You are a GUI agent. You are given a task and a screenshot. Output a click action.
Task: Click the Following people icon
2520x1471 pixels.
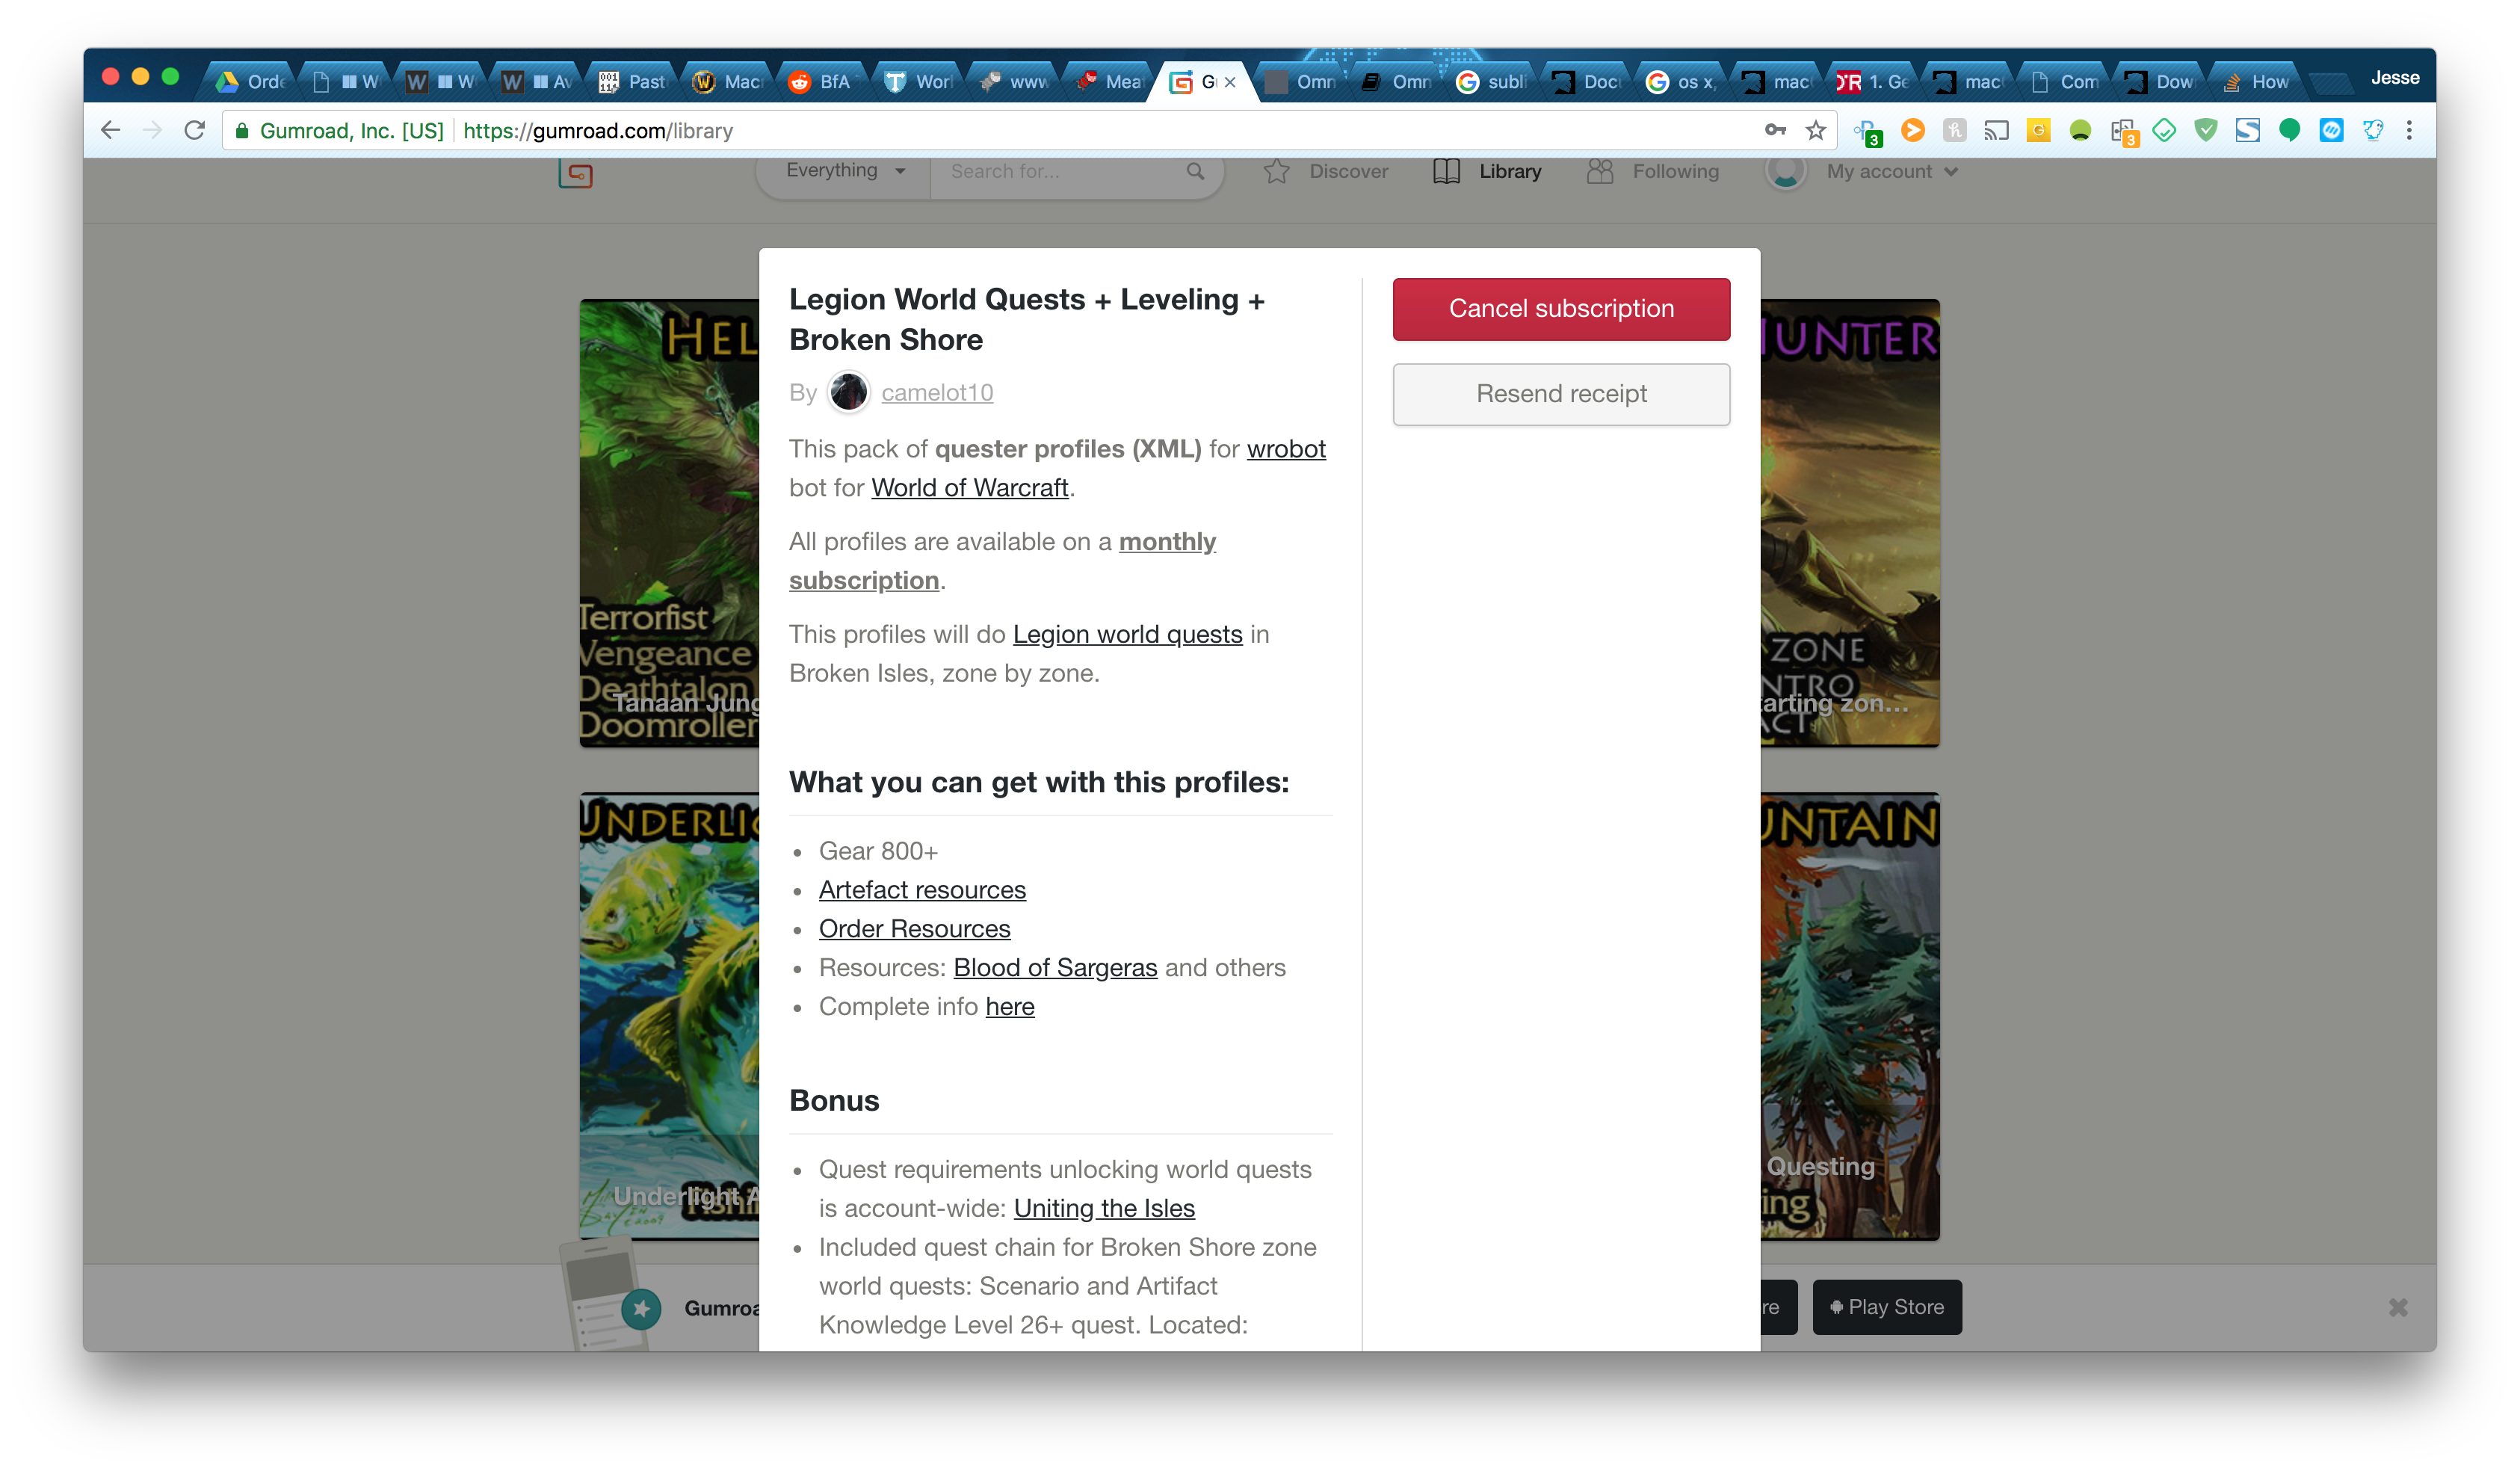point(1600,171)
